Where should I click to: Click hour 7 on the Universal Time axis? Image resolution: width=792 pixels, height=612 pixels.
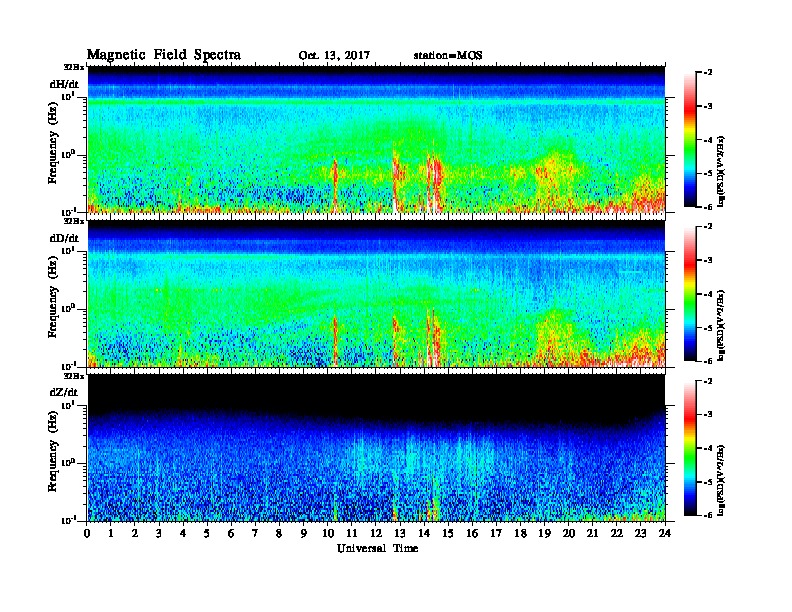click(x=255, y=533)
